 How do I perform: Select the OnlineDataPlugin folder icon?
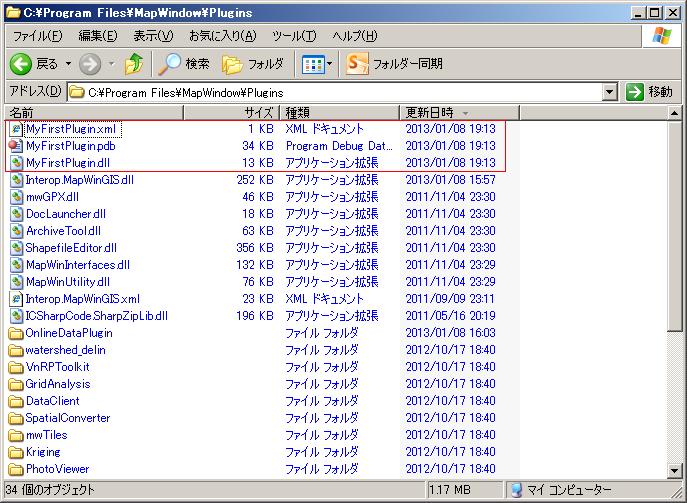pyautogui.click(x=16, y=333)
